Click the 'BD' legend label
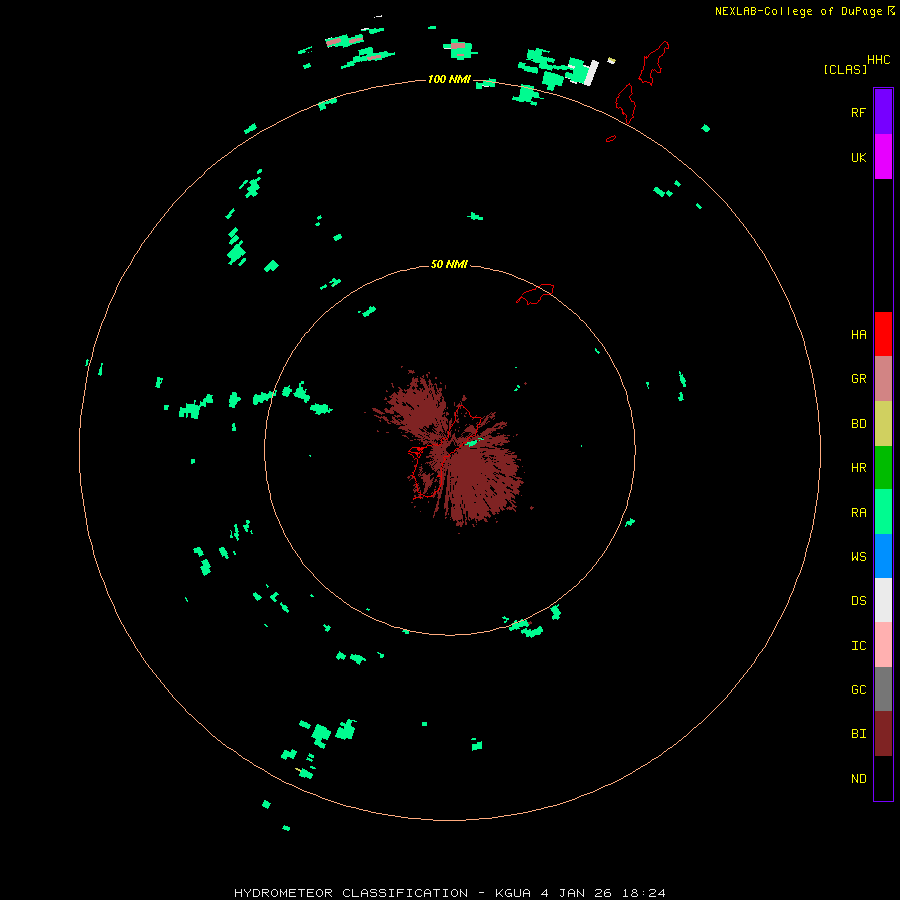The image size is (900, 900). (x=858, y=424)
